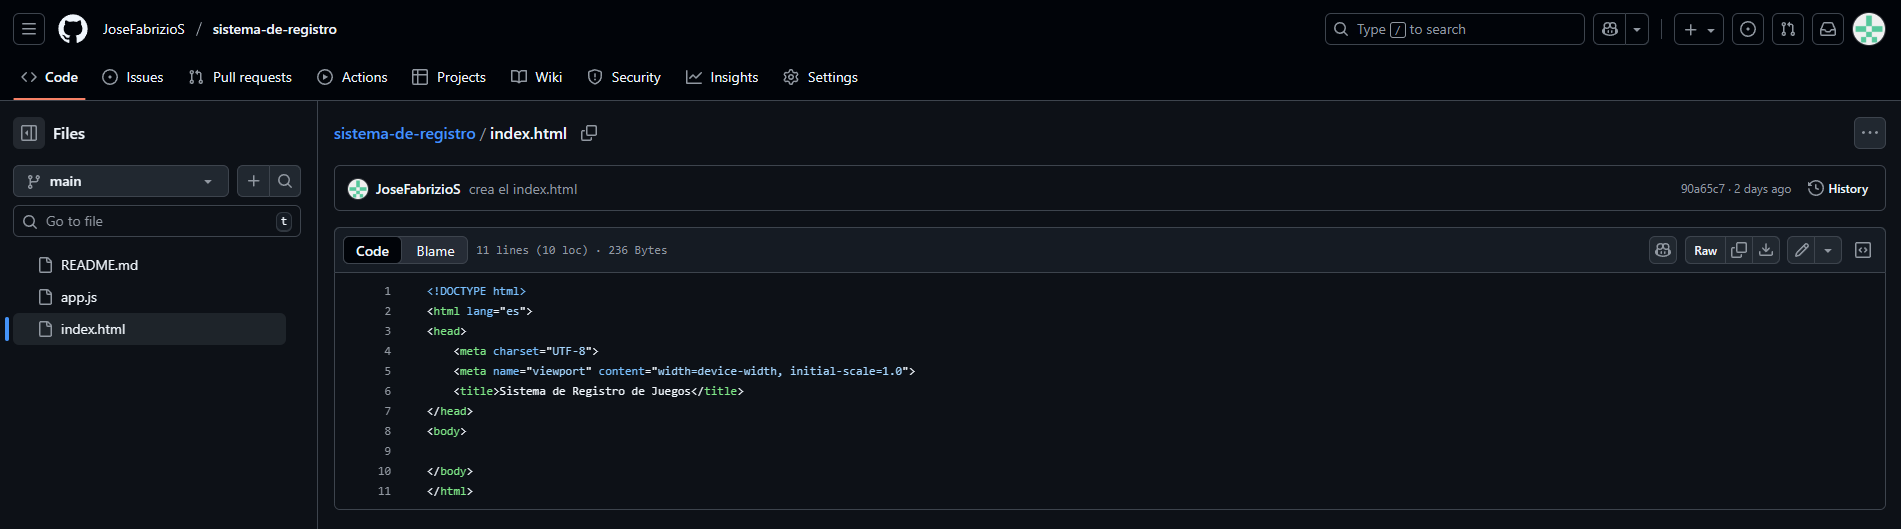1901x529 pixels.
Task: Switch to Blame view toggle
Action: coord(435,251)
